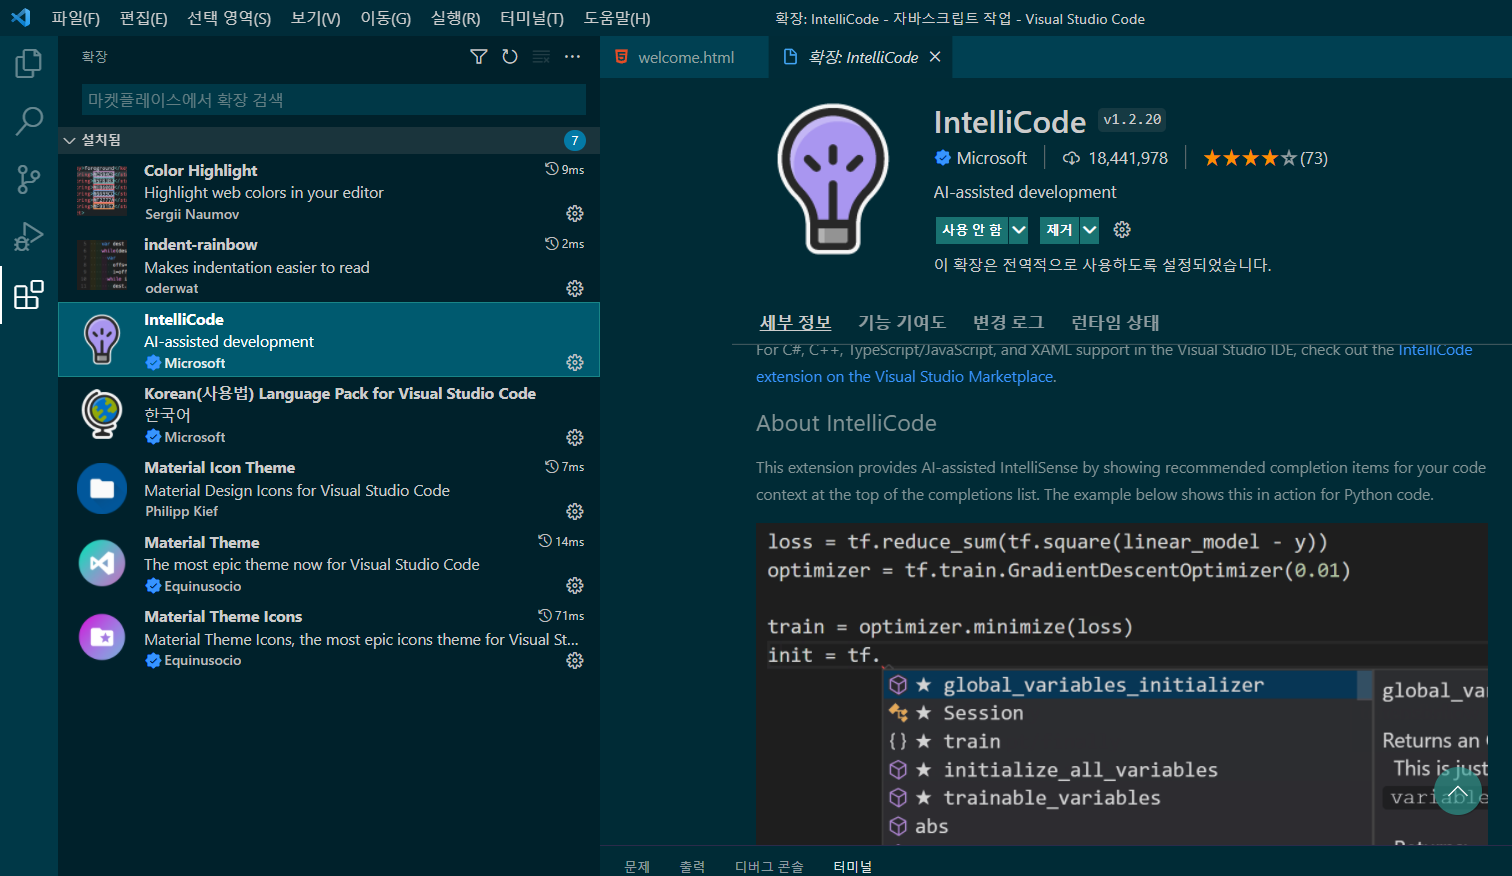
Task: Select Korean Language Pack extension
Action: click(x=329, y=414)
